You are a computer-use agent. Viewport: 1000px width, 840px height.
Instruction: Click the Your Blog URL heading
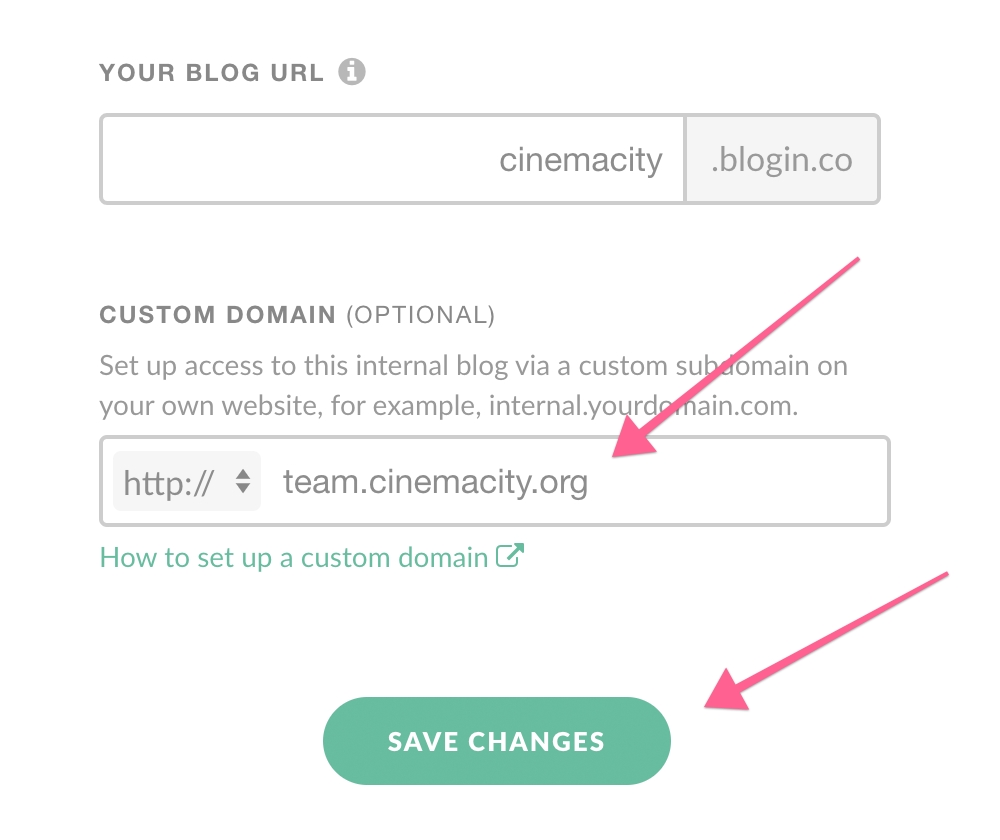pos(211,73)
